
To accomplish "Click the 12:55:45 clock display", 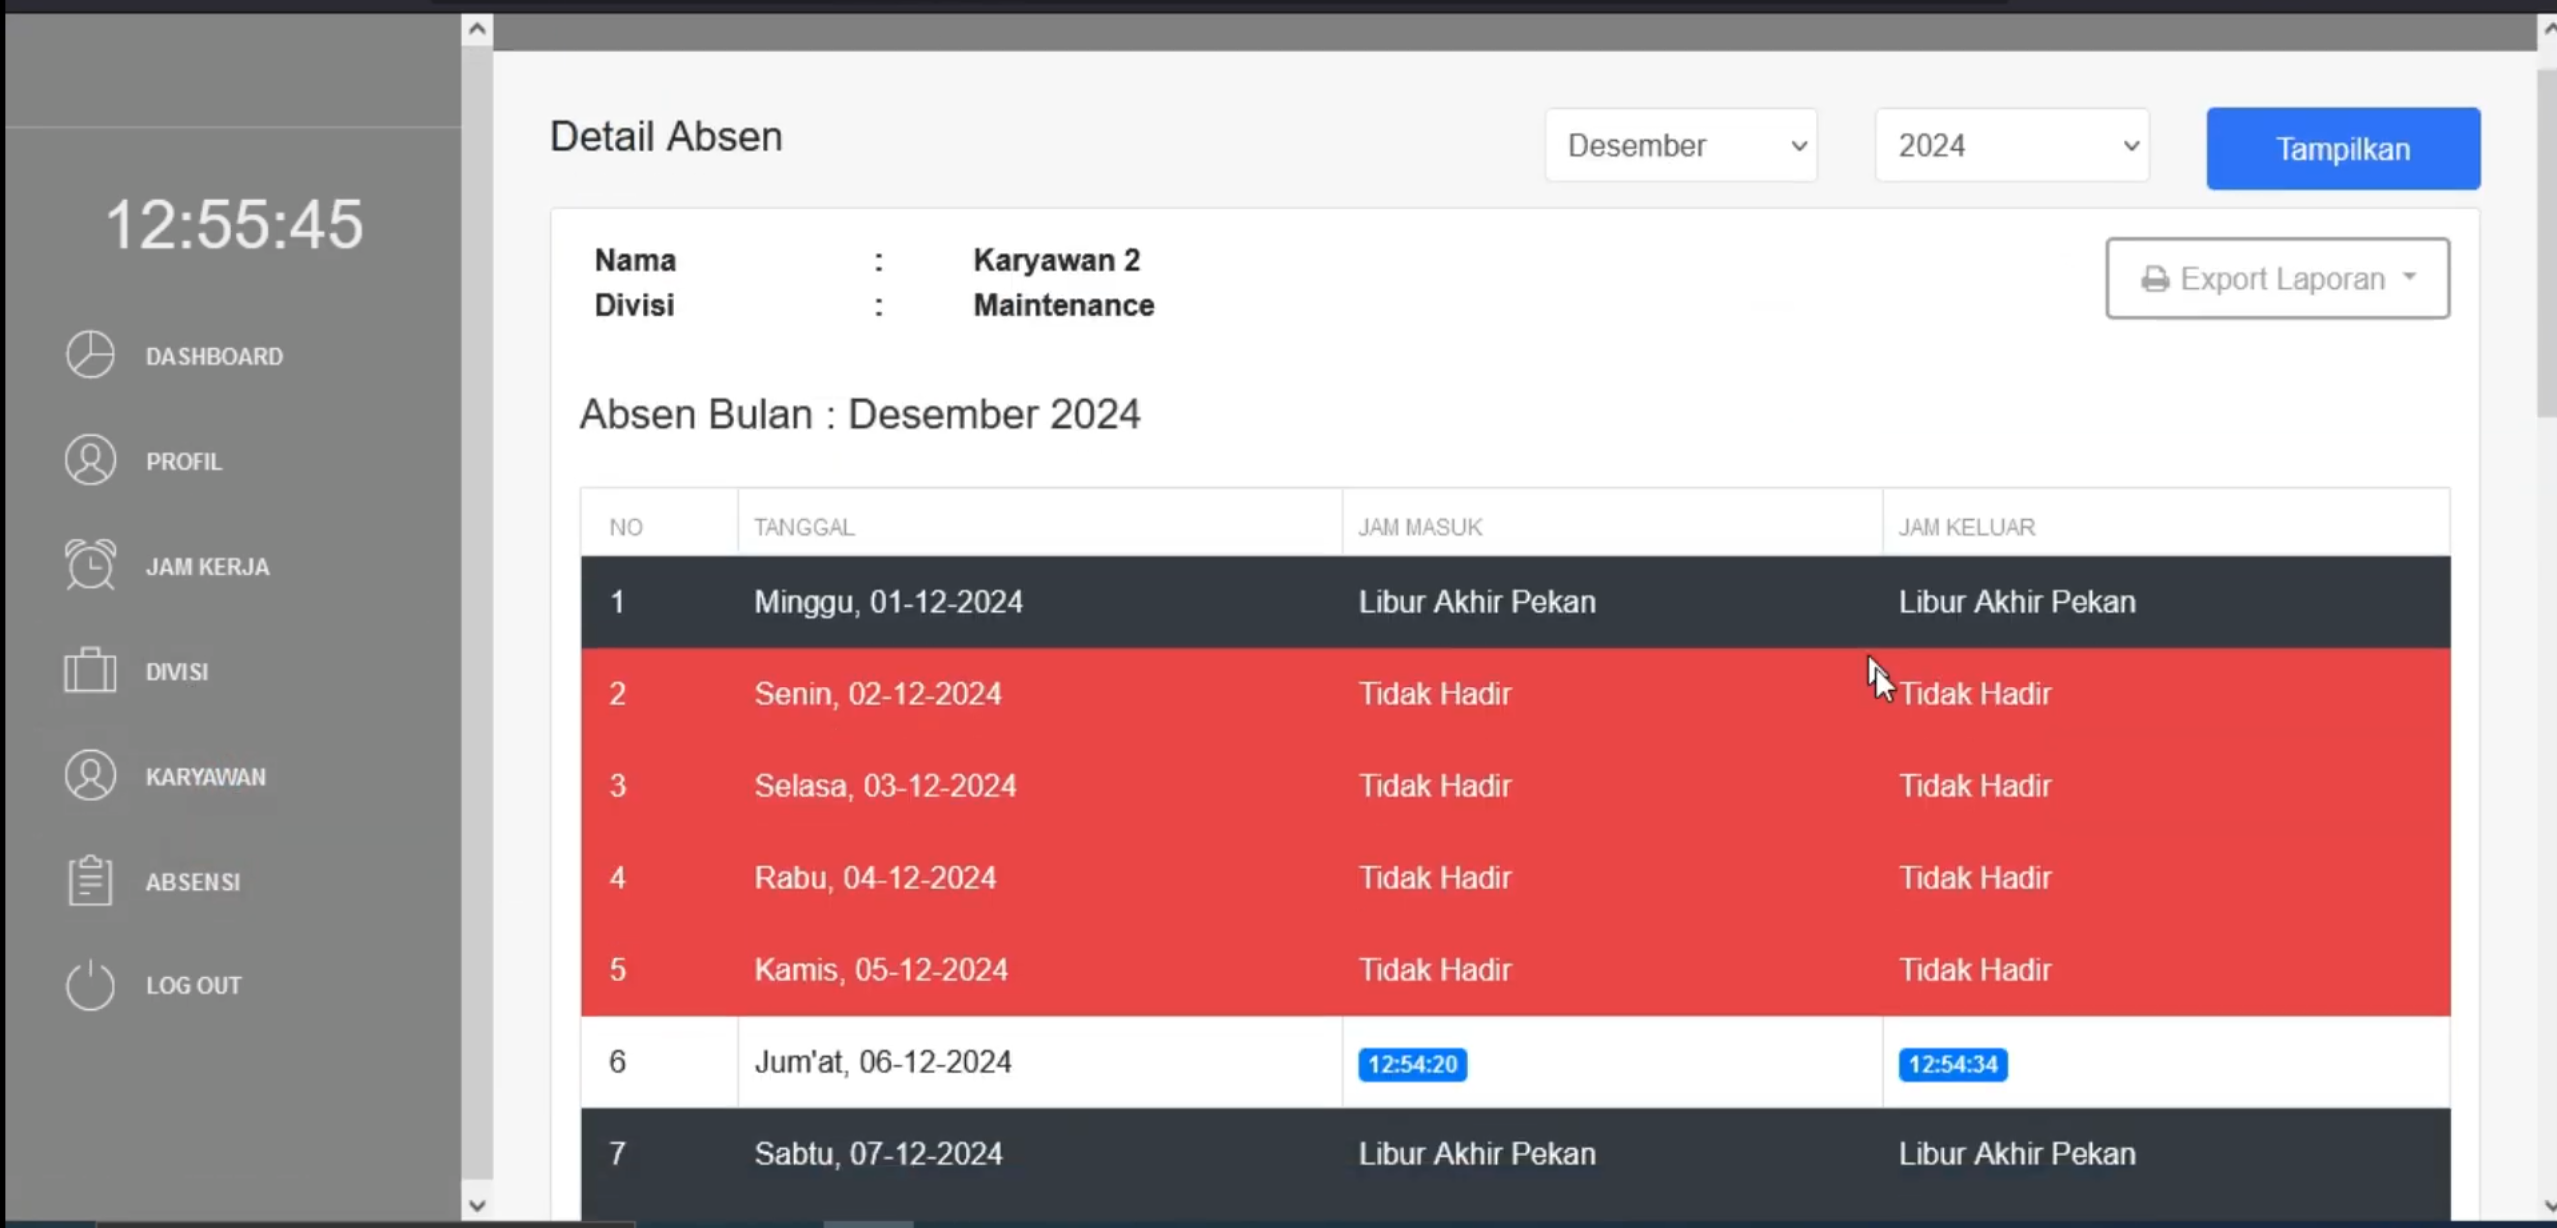I will pyautogui.click(x=235, y=224).
